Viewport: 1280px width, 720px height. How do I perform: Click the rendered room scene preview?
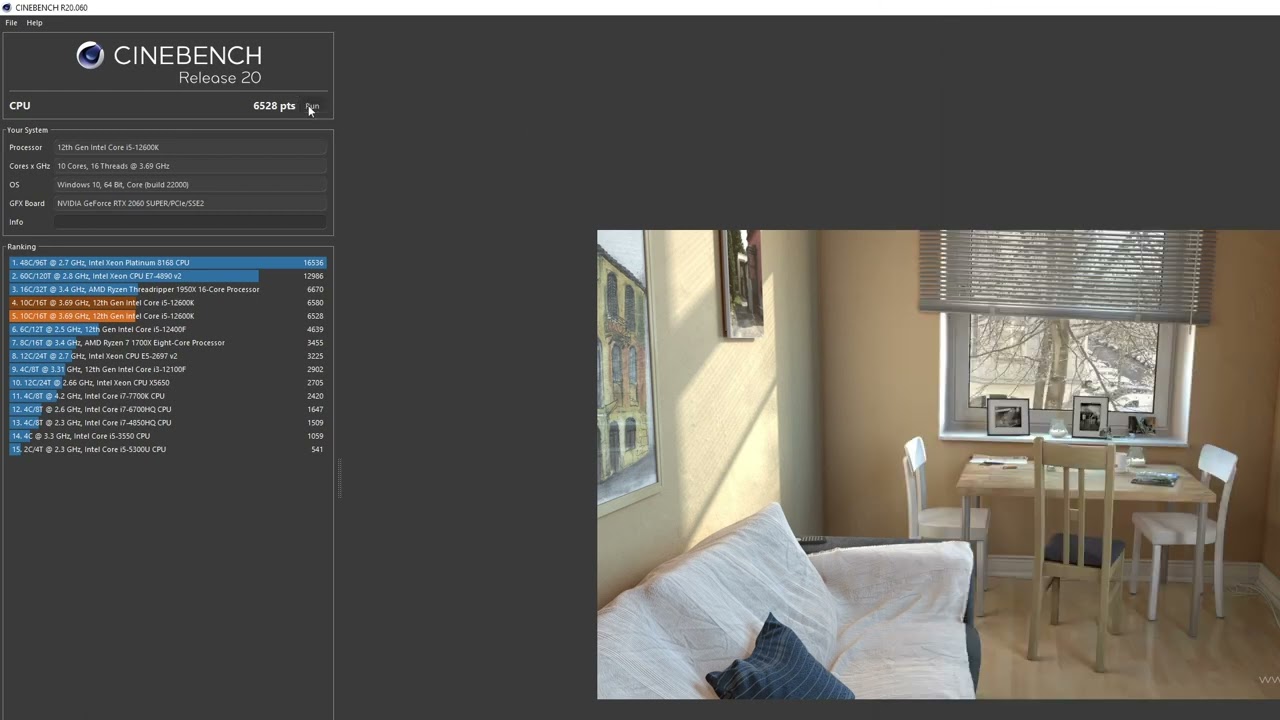[938, 465]
